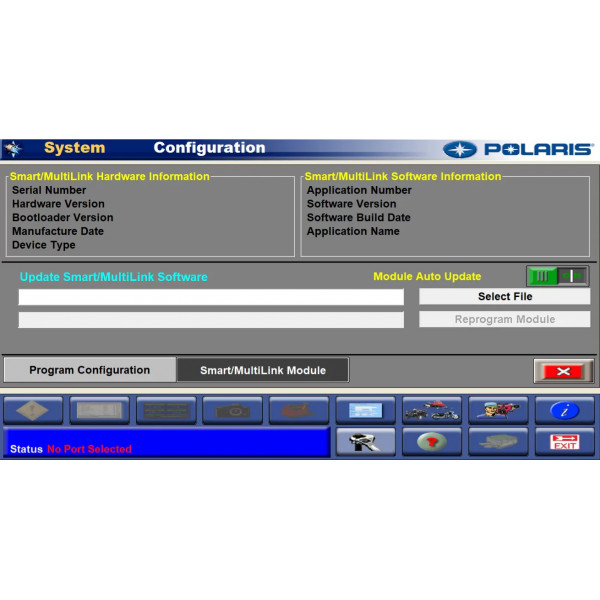600x600 pixels.
Task: Click the hand with wrench configuration icon
Action: tap(365, 442)
